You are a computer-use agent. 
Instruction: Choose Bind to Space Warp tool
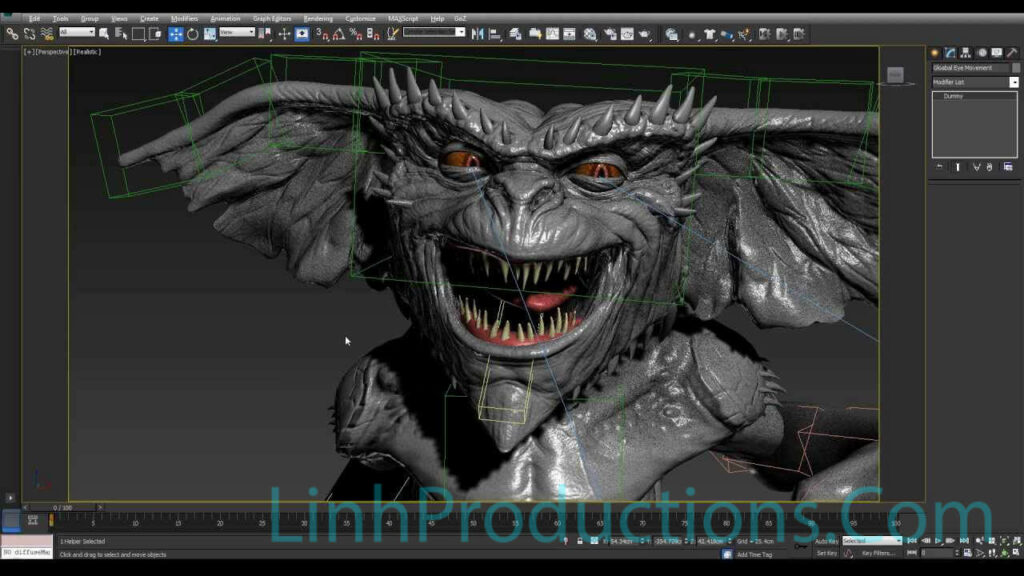click(47, 34)
